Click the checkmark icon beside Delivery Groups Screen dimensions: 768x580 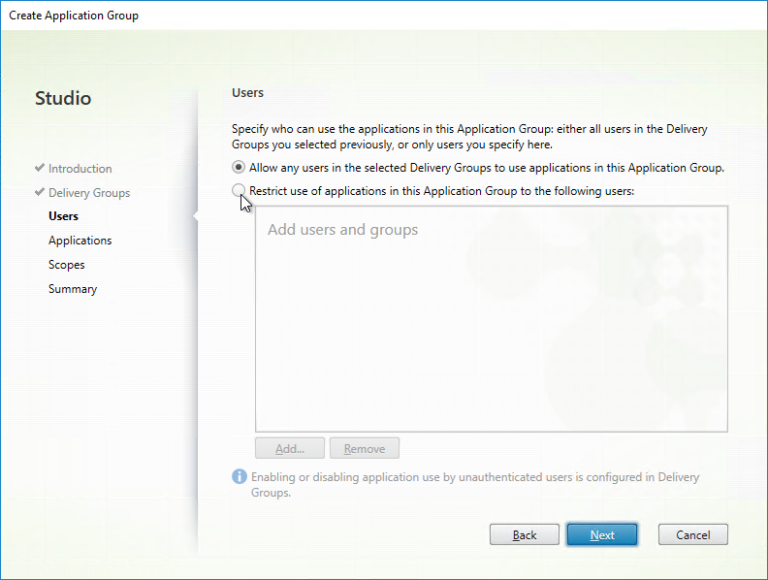39,193
